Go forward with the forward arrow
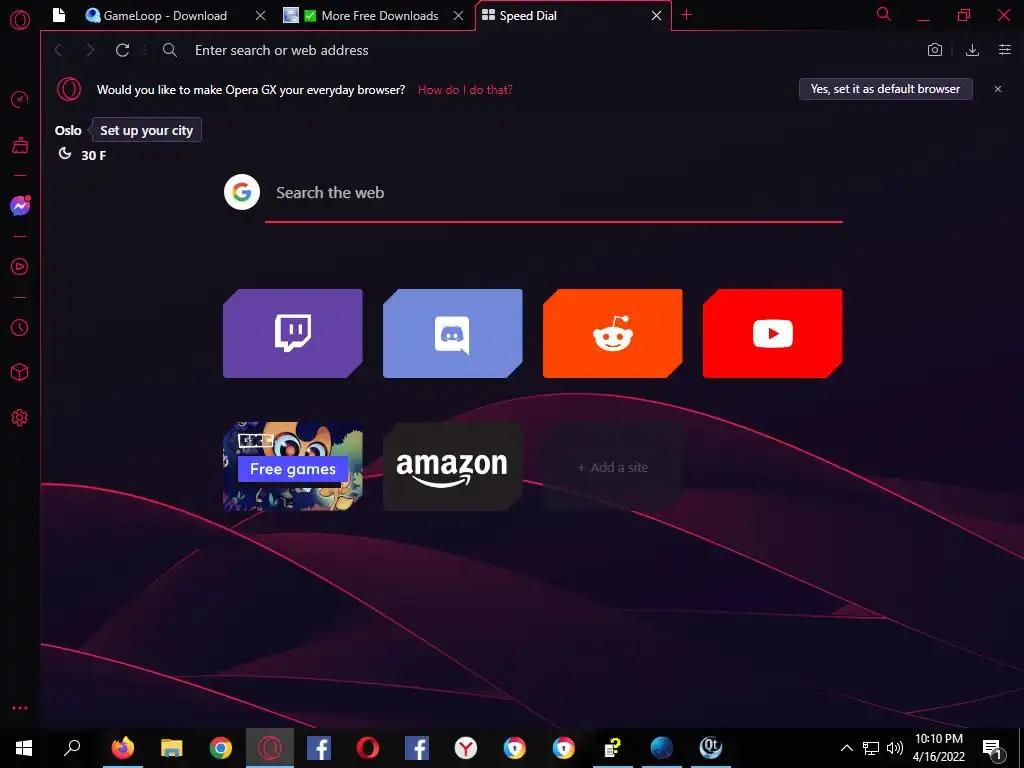Viewport: 1024px width, 768px height. (x=90, y=50)
